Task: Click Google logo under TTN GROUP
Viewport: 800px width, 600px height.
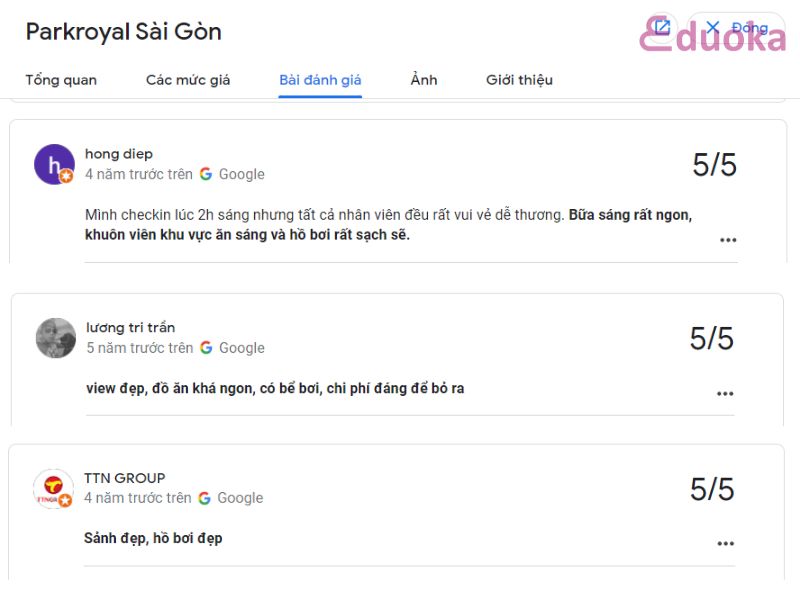Action: [x=204, y=498]
